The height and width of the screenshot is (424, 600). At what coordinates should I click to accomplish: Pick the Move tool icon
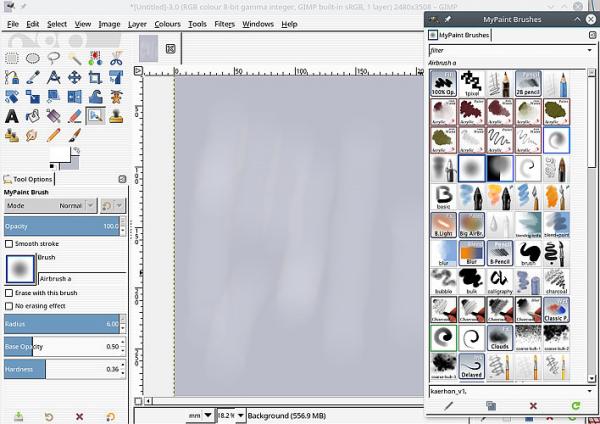coord(74,77)
